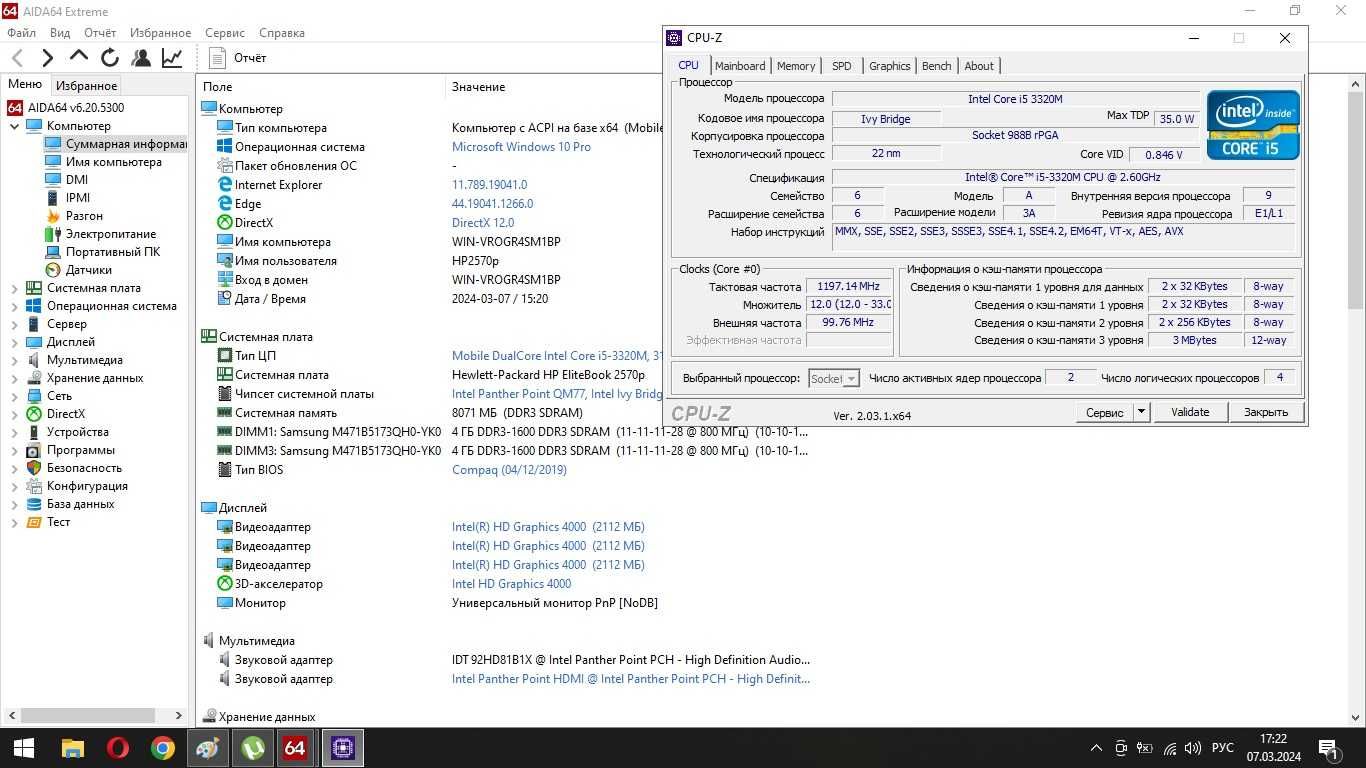
Task: Switch to the Graphics tab in CPU-Z
Action: pyautogui.click(x=889, y=66)
